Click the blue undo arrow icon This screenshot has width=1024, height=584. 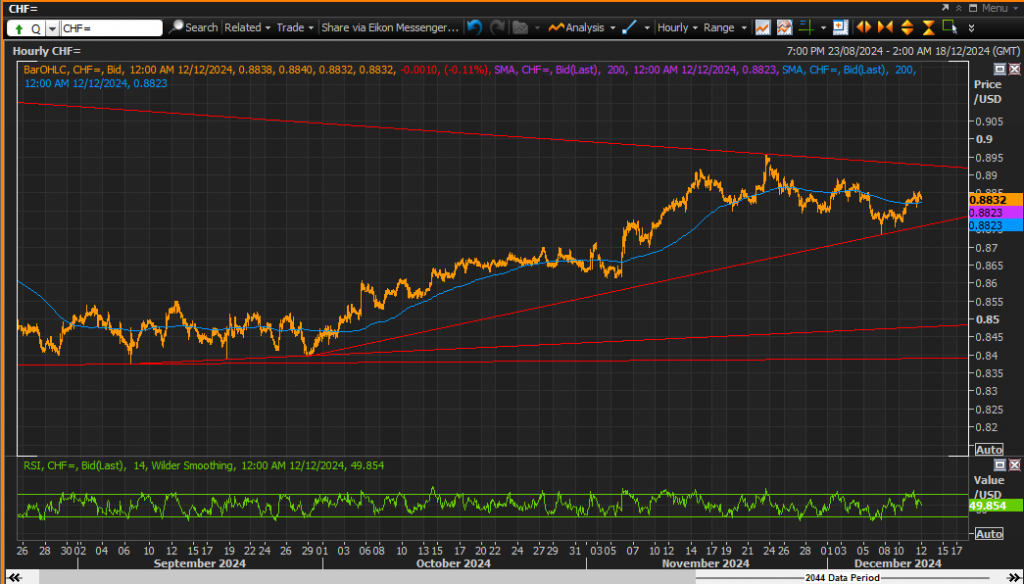(x=474, y=27)
